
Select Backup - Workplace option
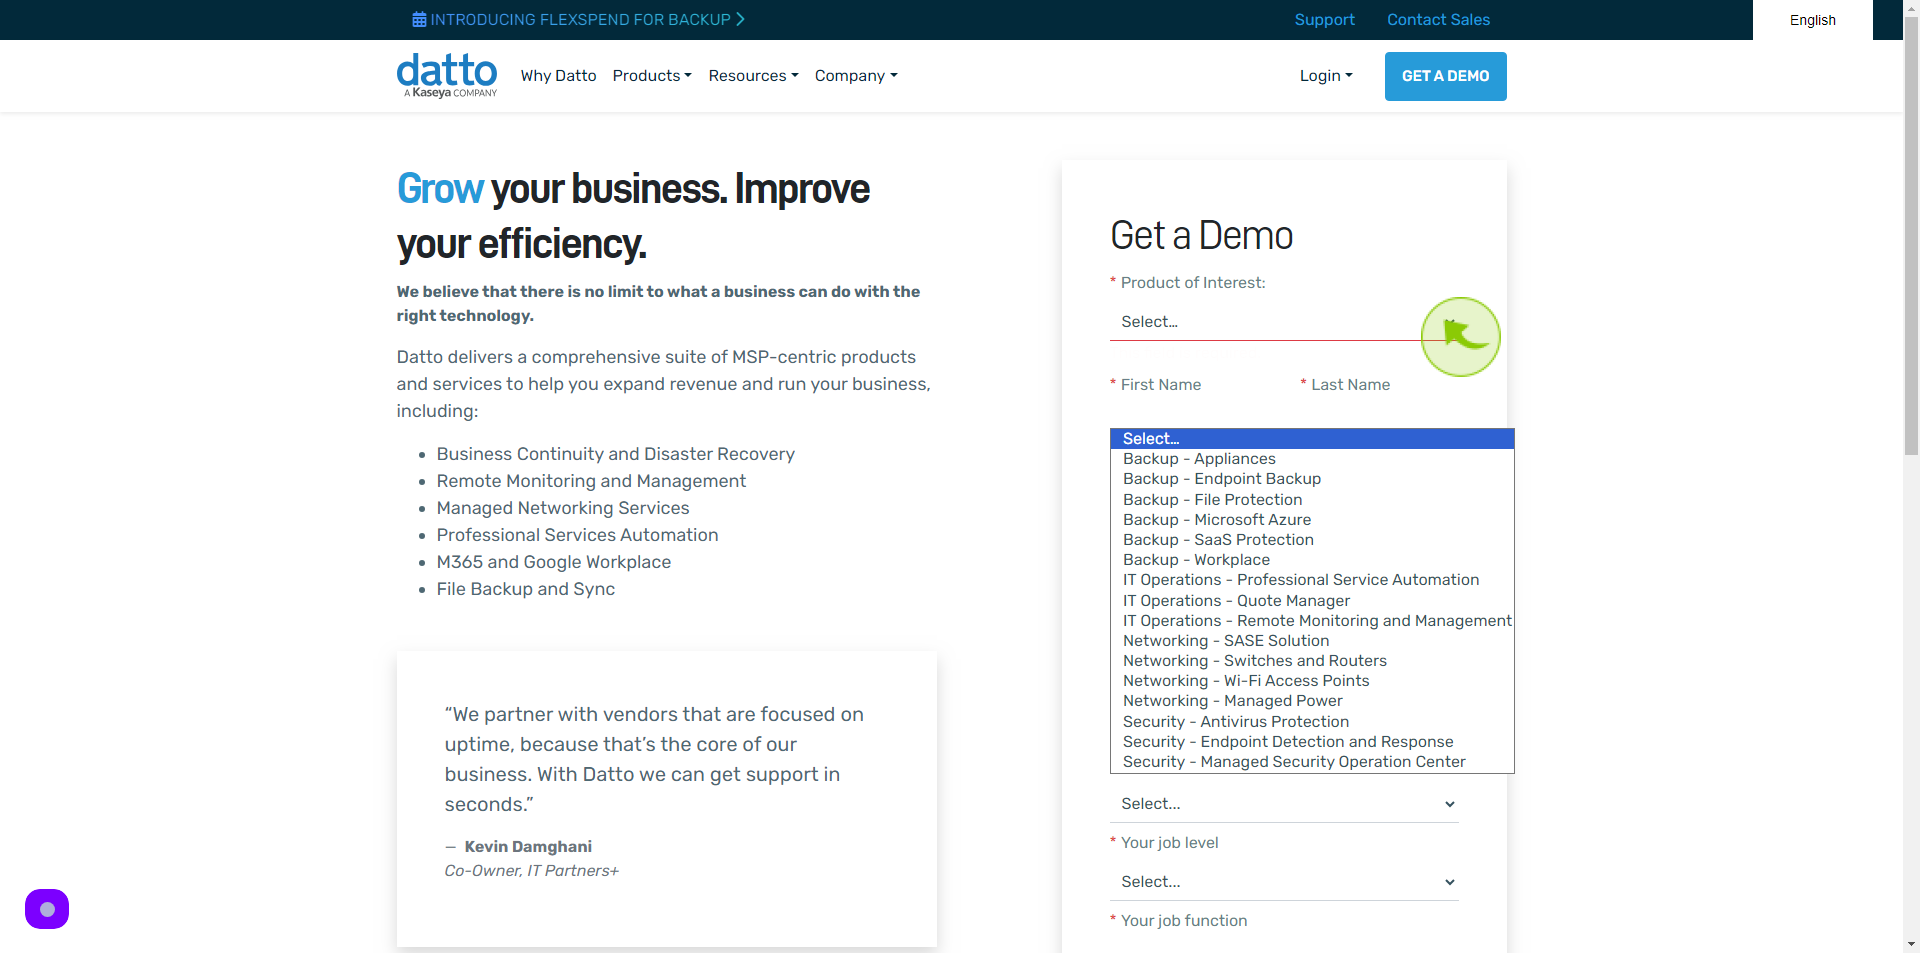[x=1312, y=560]
